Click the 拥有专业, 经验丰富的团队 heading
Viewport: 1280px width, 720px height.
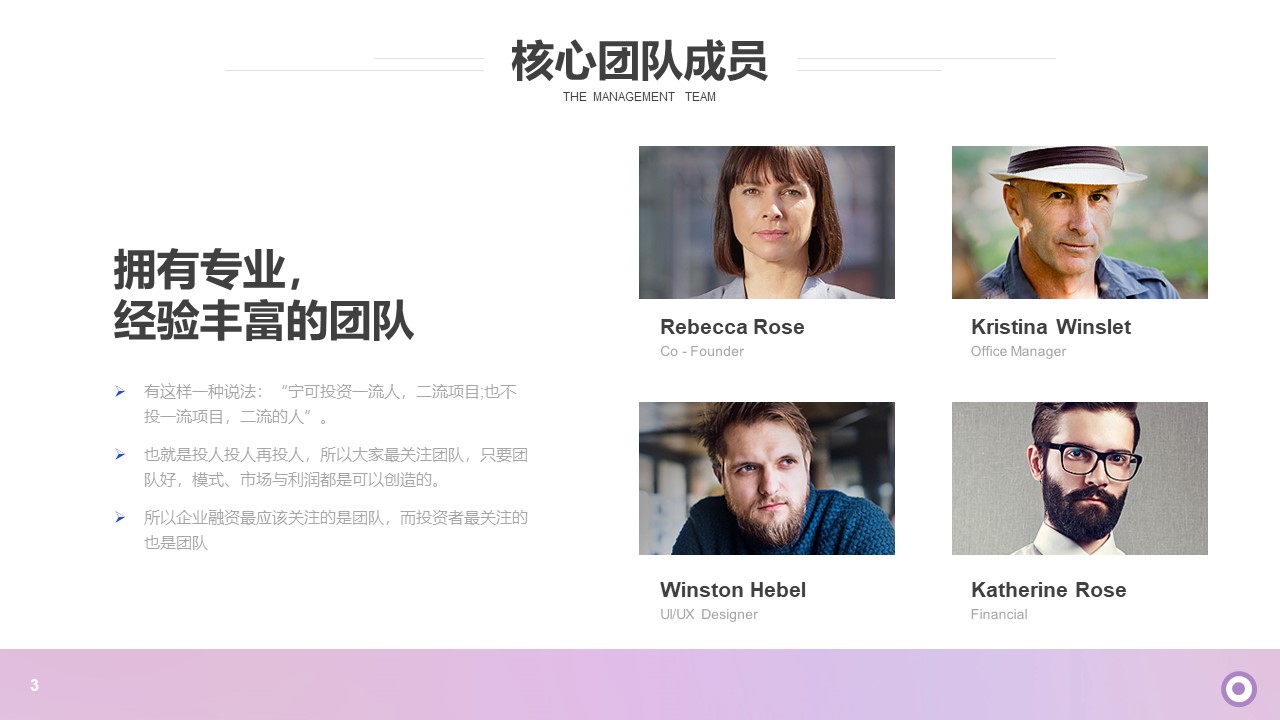tap(263, 296)
